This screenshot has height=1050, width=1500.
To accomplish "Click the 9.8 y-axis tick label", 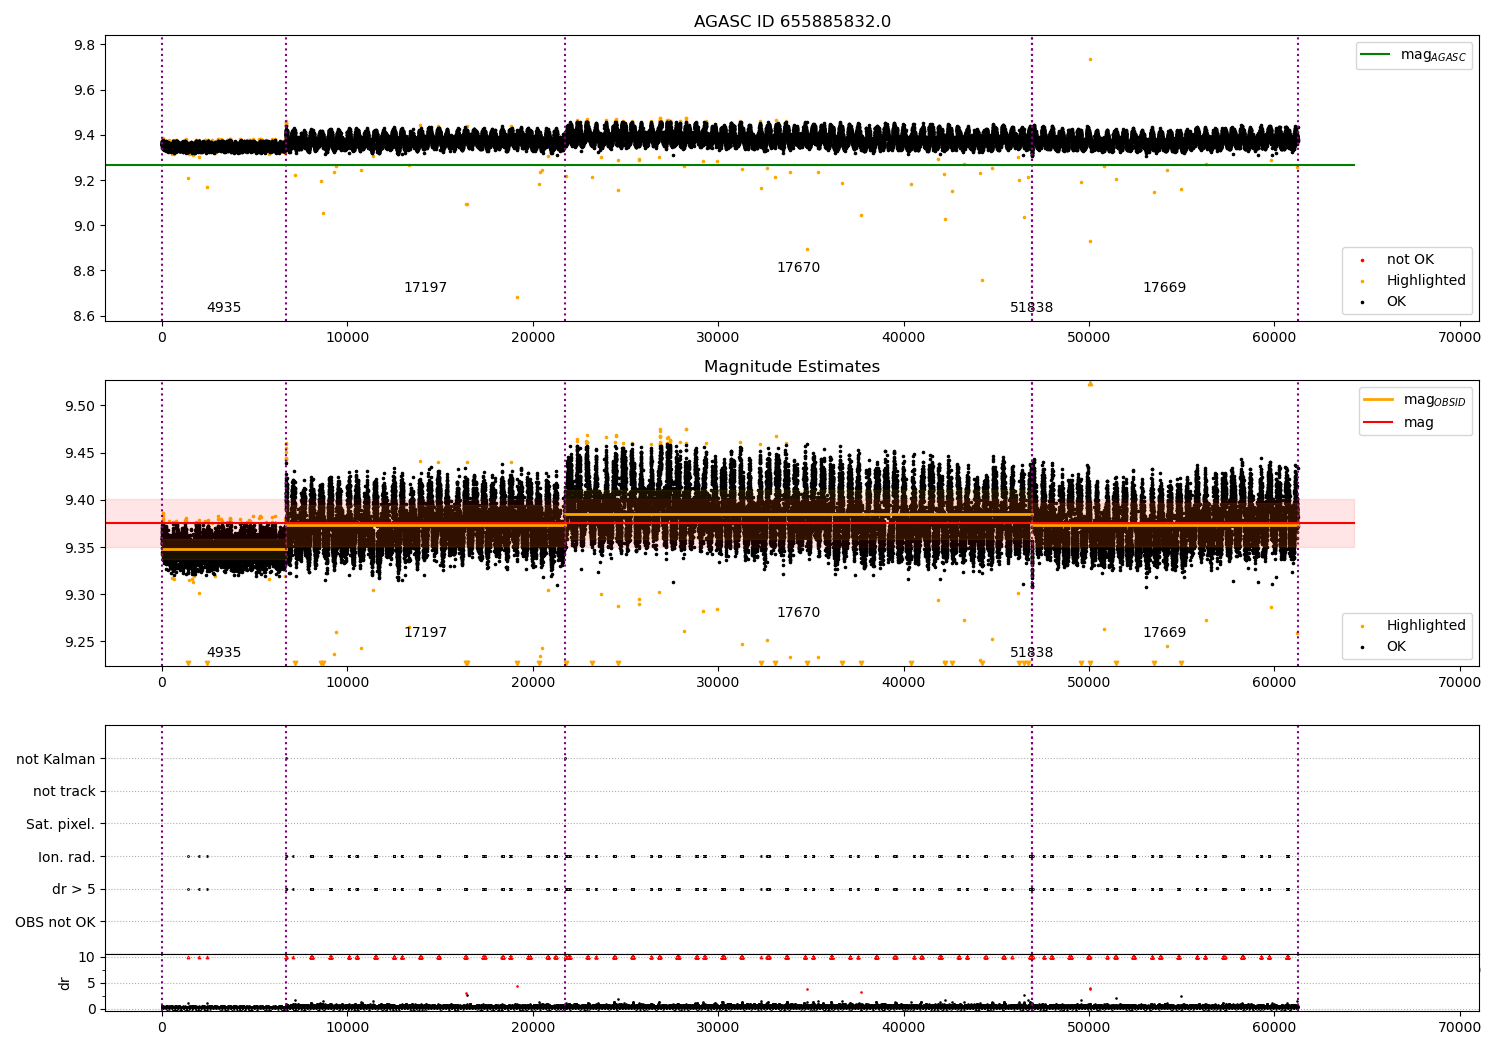I will (x=84, y=45).
